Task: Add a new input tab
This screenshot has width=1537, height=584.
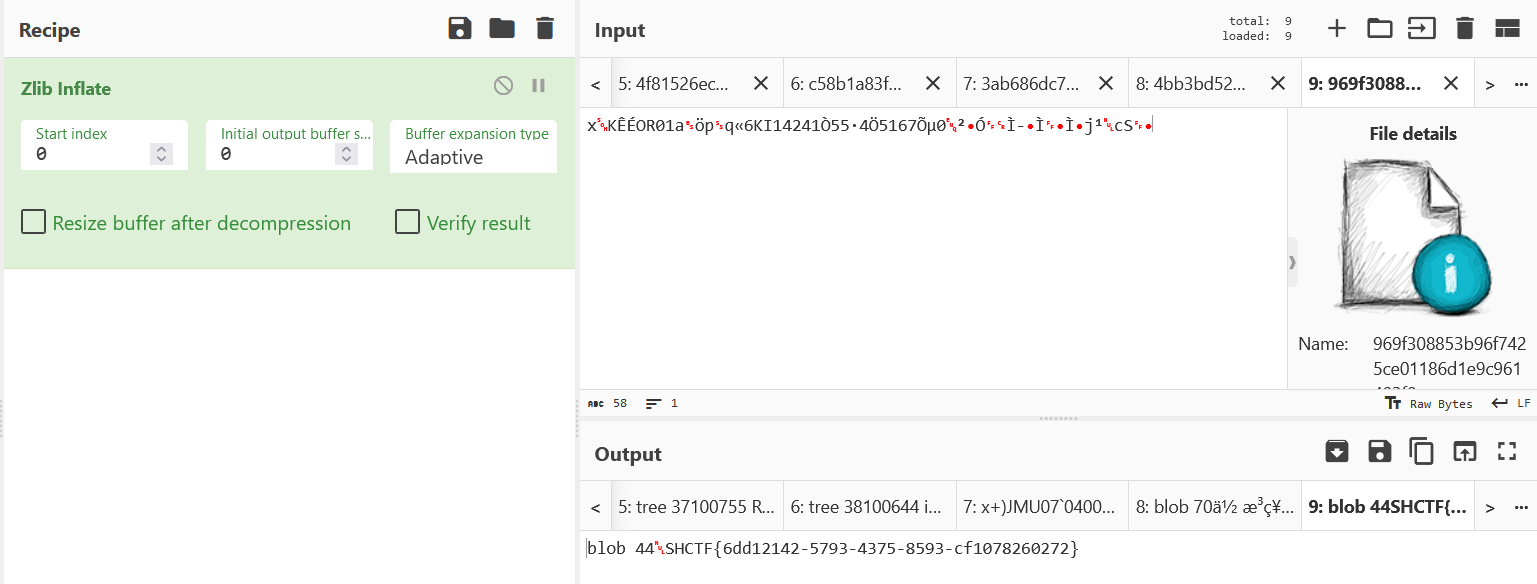Action: pyautogui.click(x=1337, y=28)
